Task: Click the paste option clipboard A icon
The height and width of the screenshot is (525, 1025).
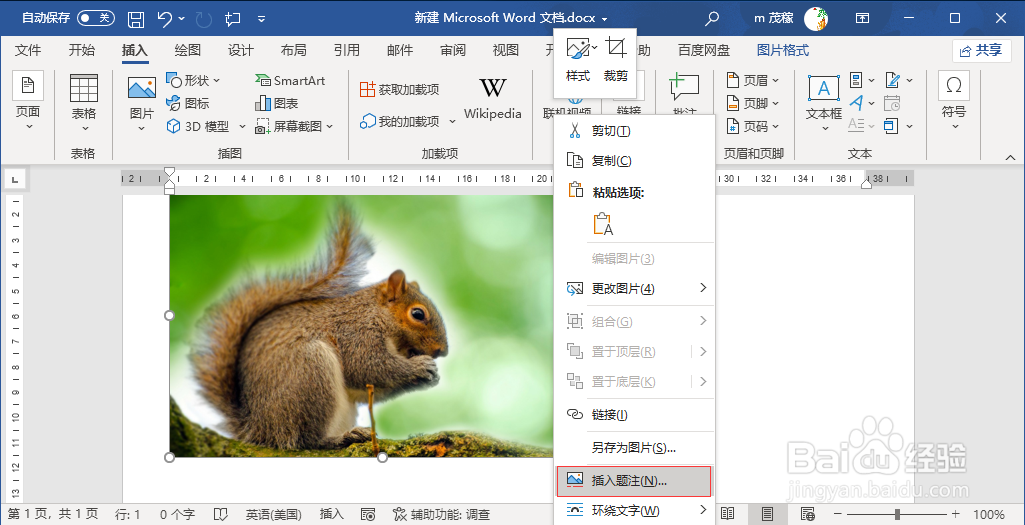Action: click(603, 224)
